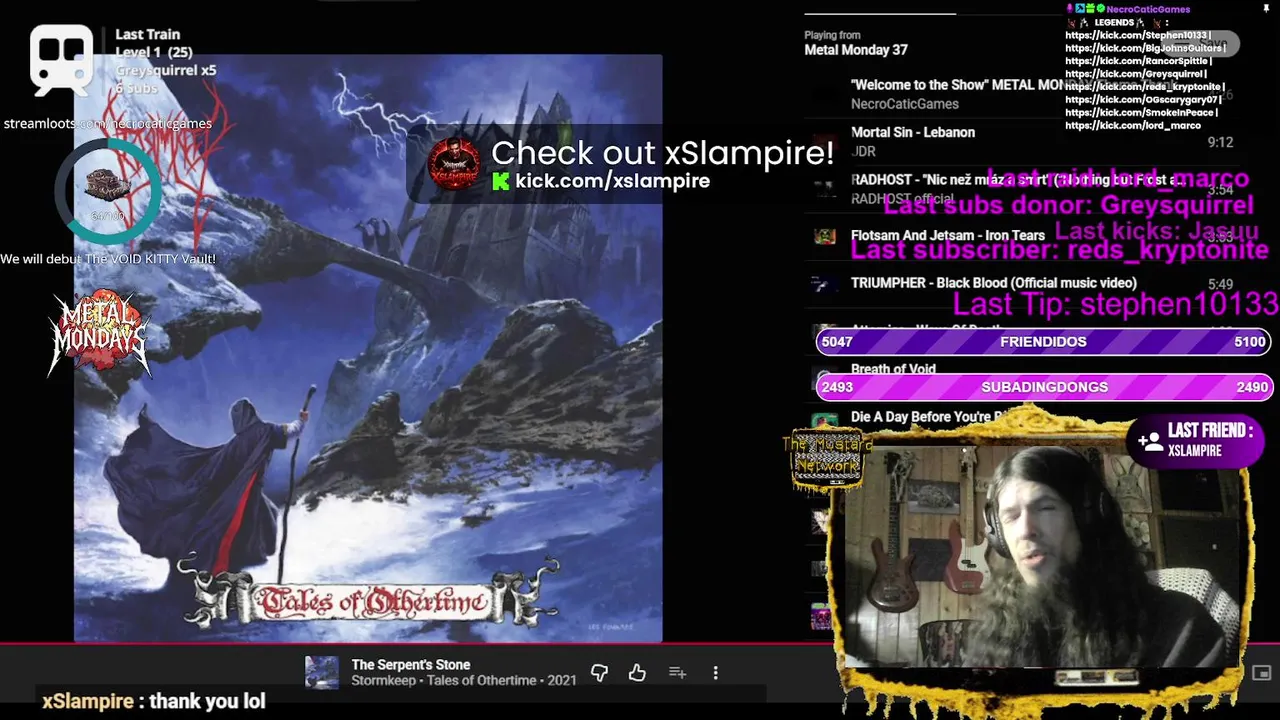Click the Flotsam And Jetsam track thumbnail
This screenshot has width=1280, height=720.
[824, 236]
